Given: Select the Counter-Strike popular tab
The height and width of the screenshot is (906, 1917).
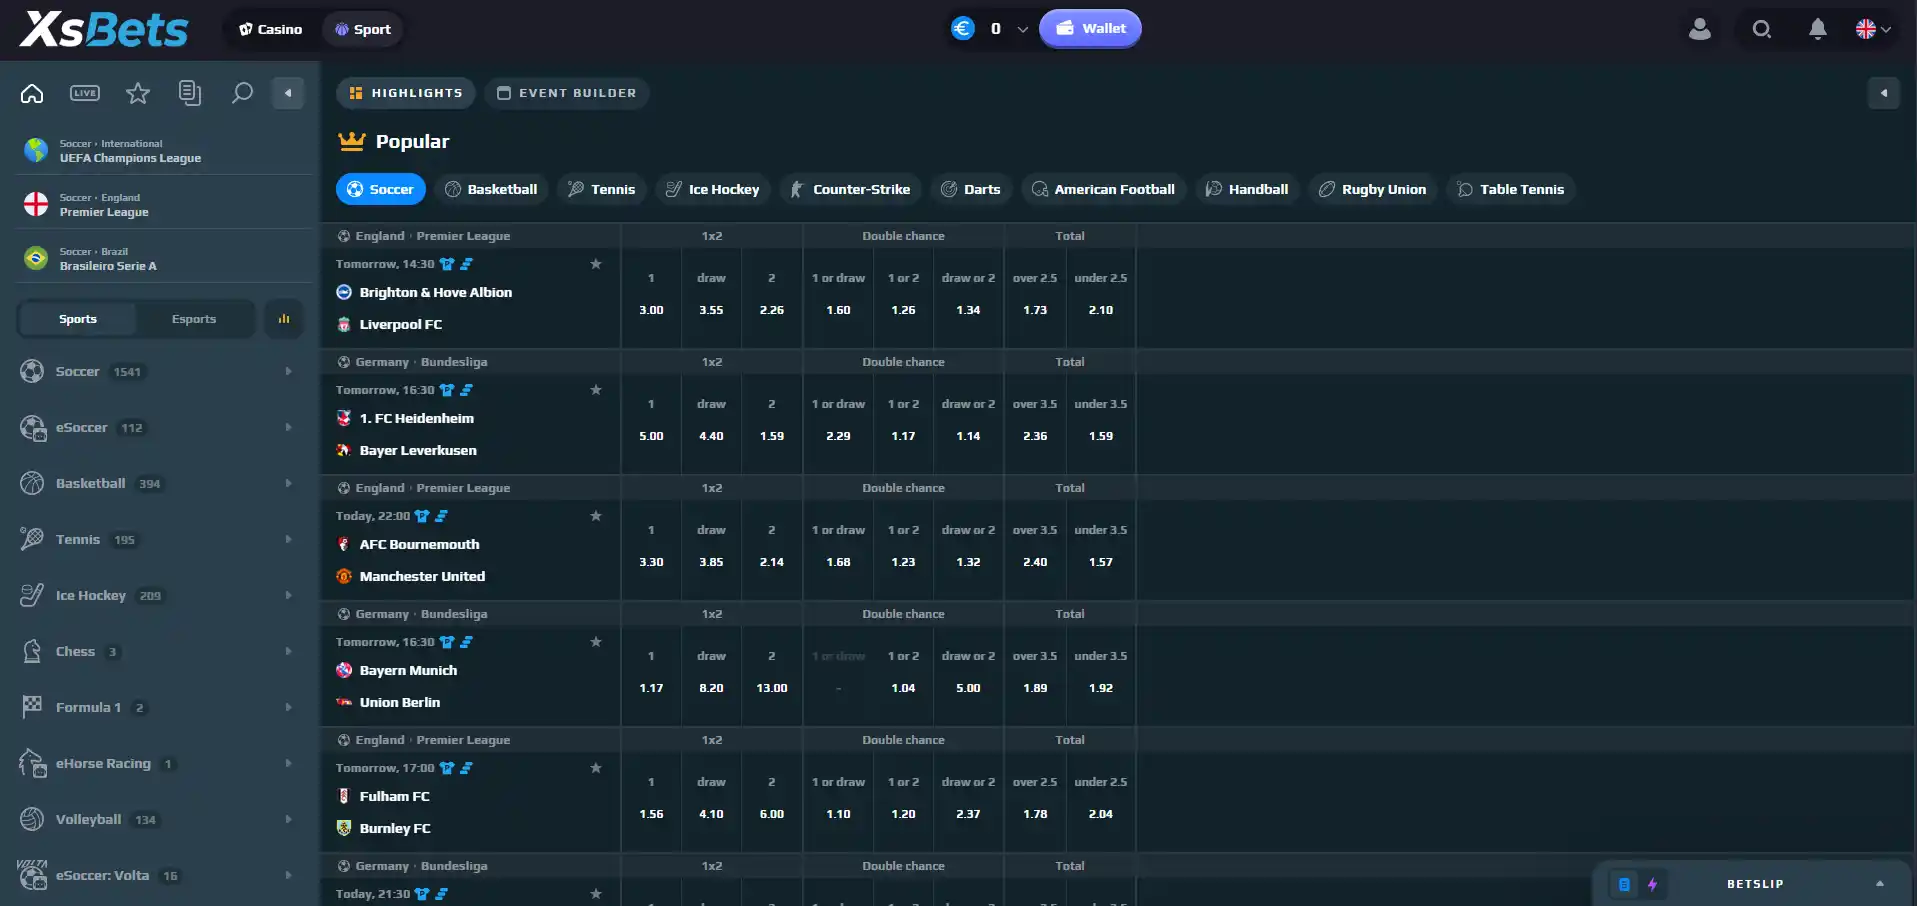Looking at the screenshot, I should (x=851, y=189).
